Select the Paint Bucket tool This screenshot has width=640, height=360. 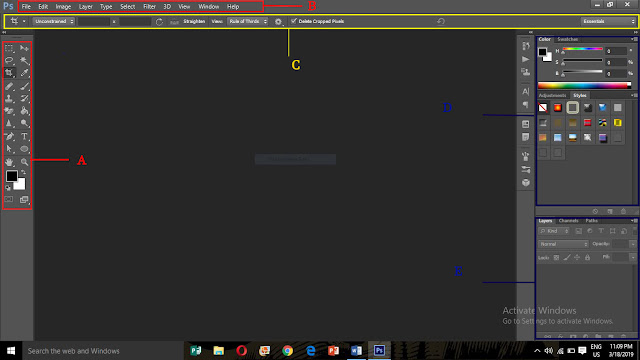pos(24,111)
